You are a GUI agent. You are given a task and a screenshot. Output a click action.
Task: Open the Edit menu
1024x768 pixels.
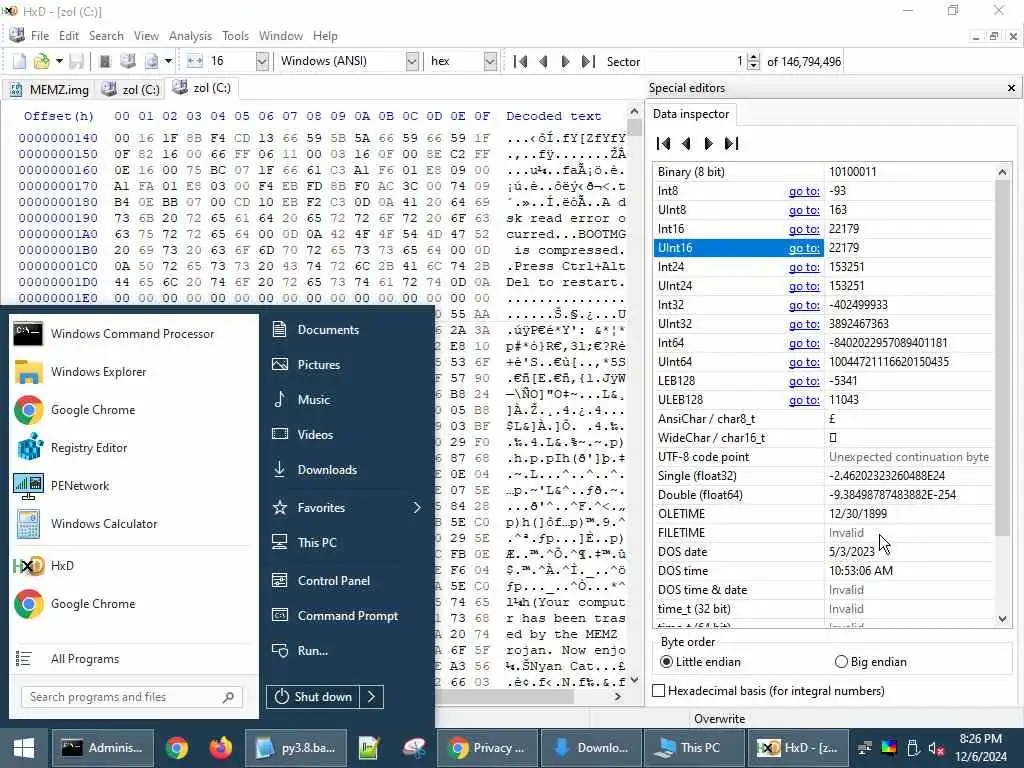69,36
